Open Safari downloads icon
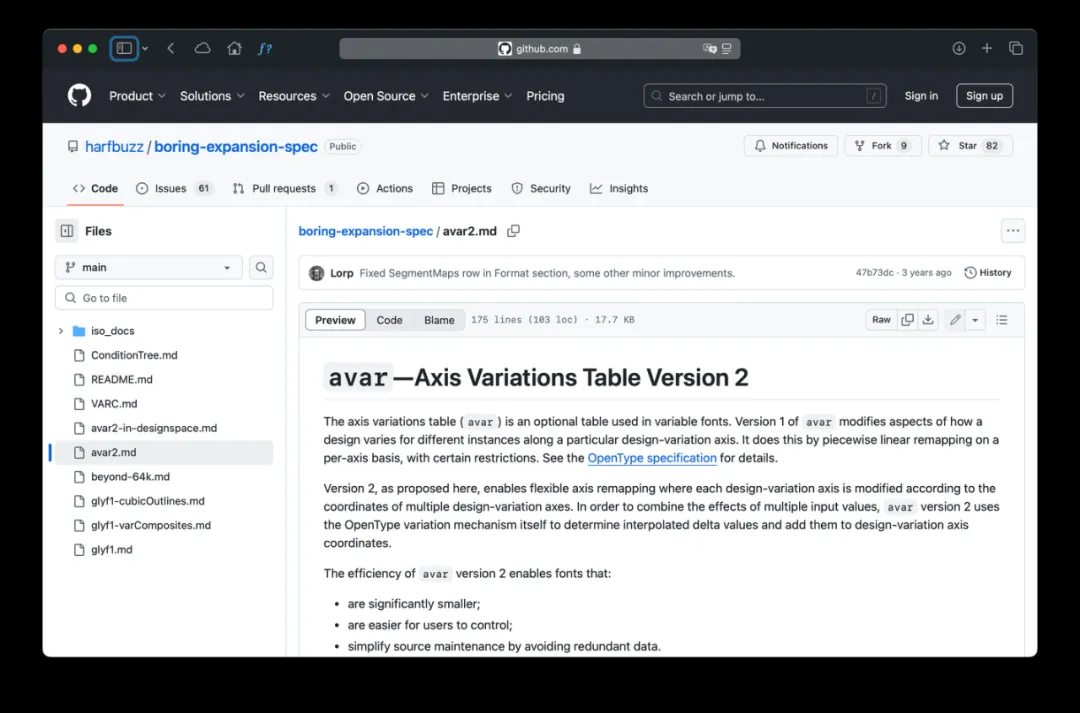The height and width of the screenshot is (713, 1080). pos(959,48)
